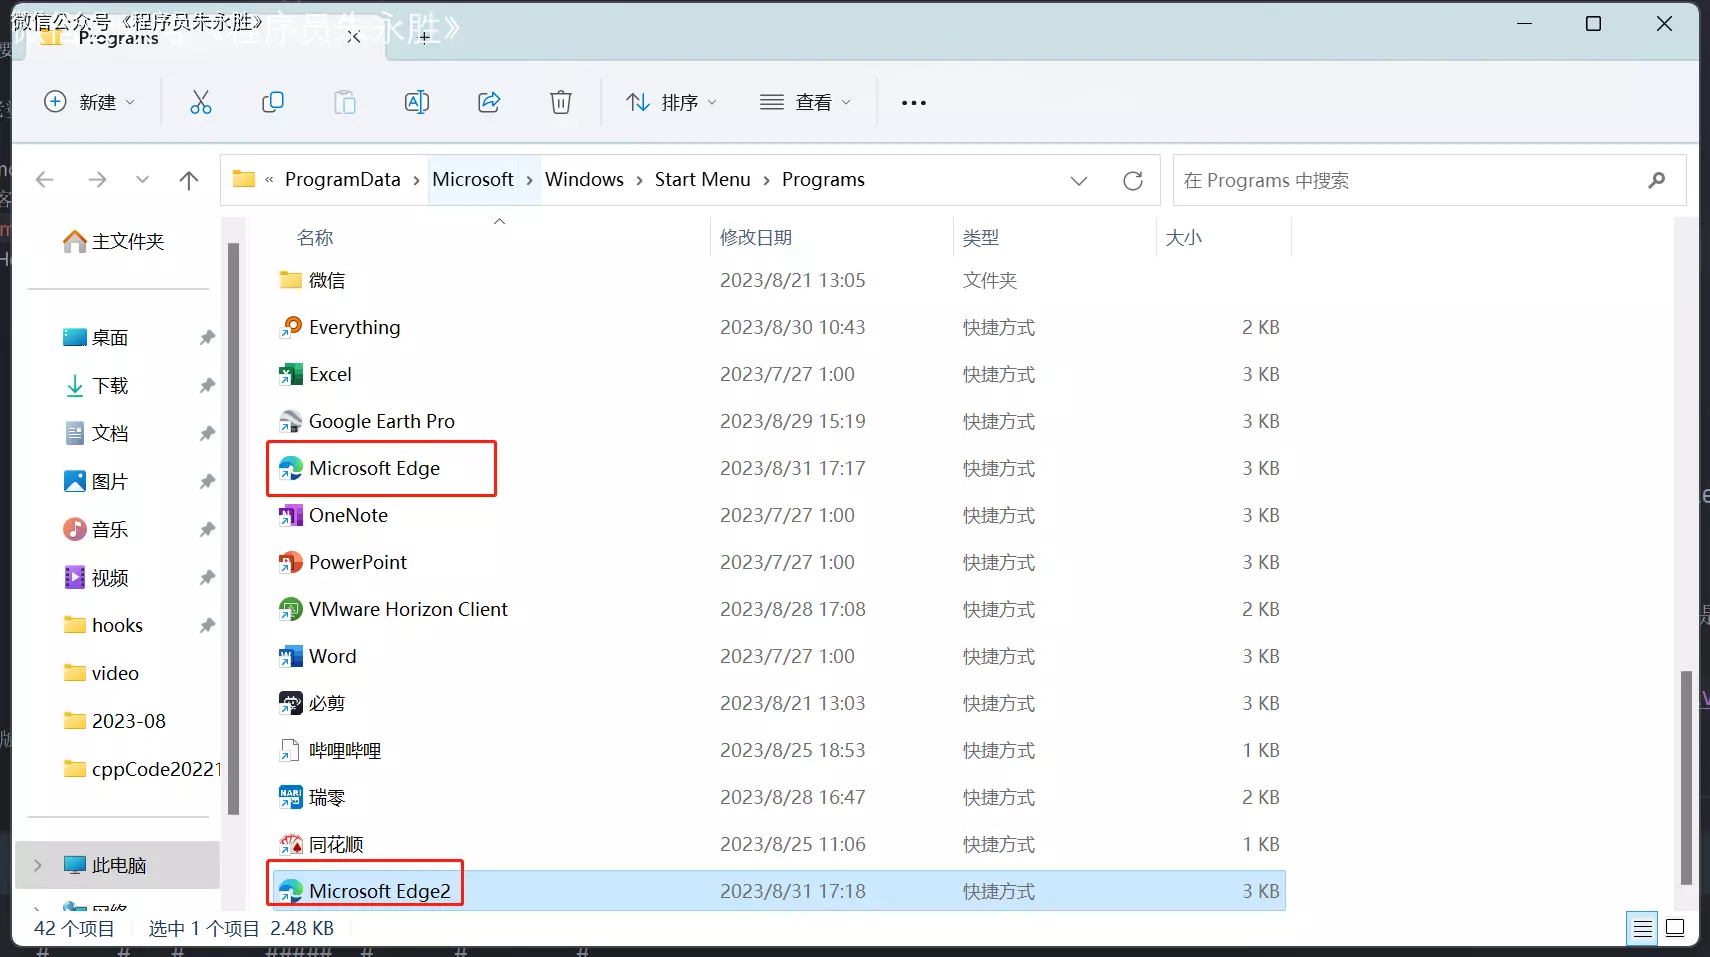The width and height of the screenshot is (1710, 957).
Task: Open the 新建 new item menu
Action: [89, 102]
